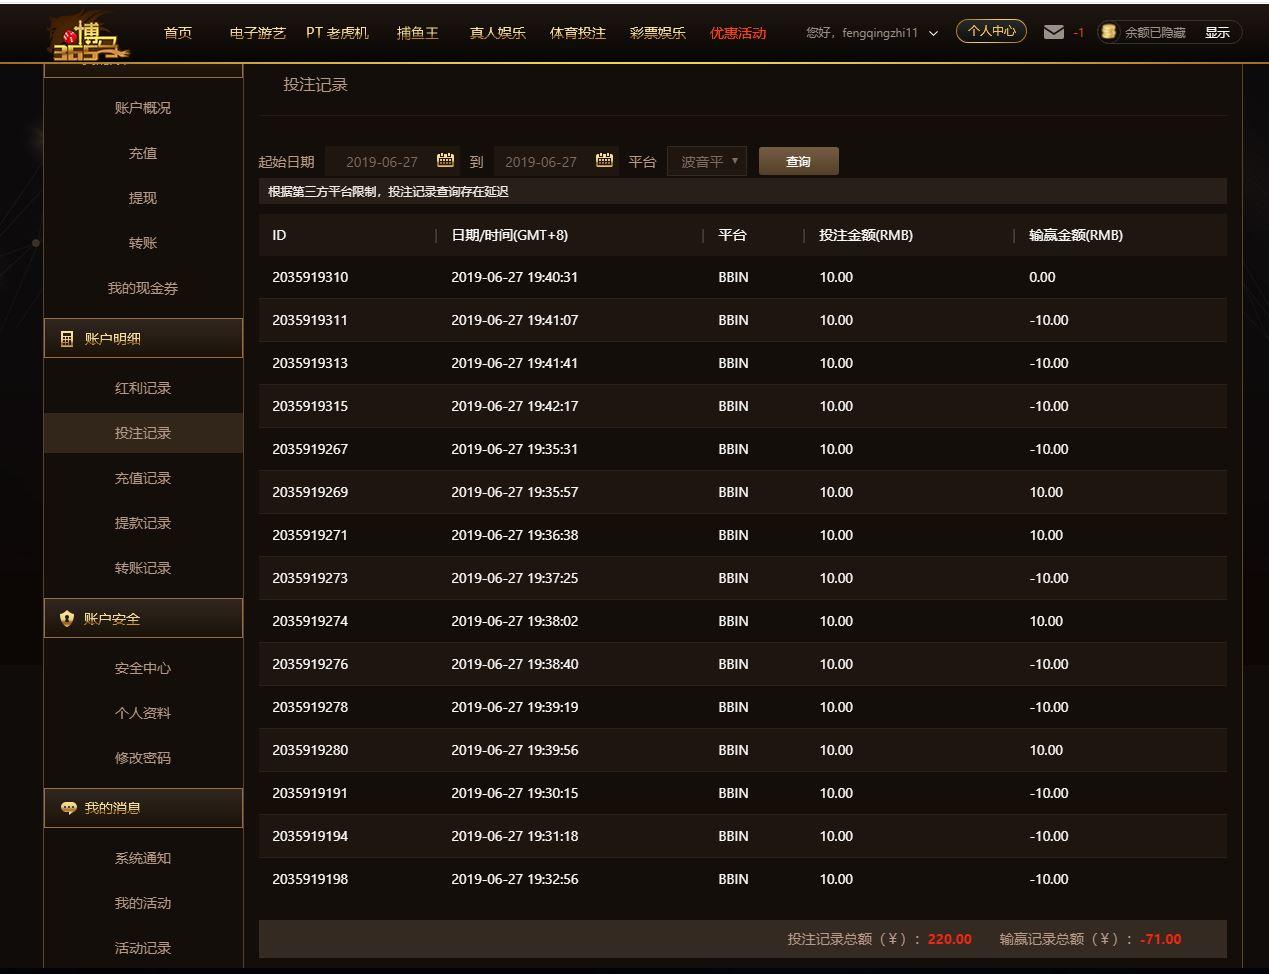Open 电子游艺 menu item

coord(257,33)
